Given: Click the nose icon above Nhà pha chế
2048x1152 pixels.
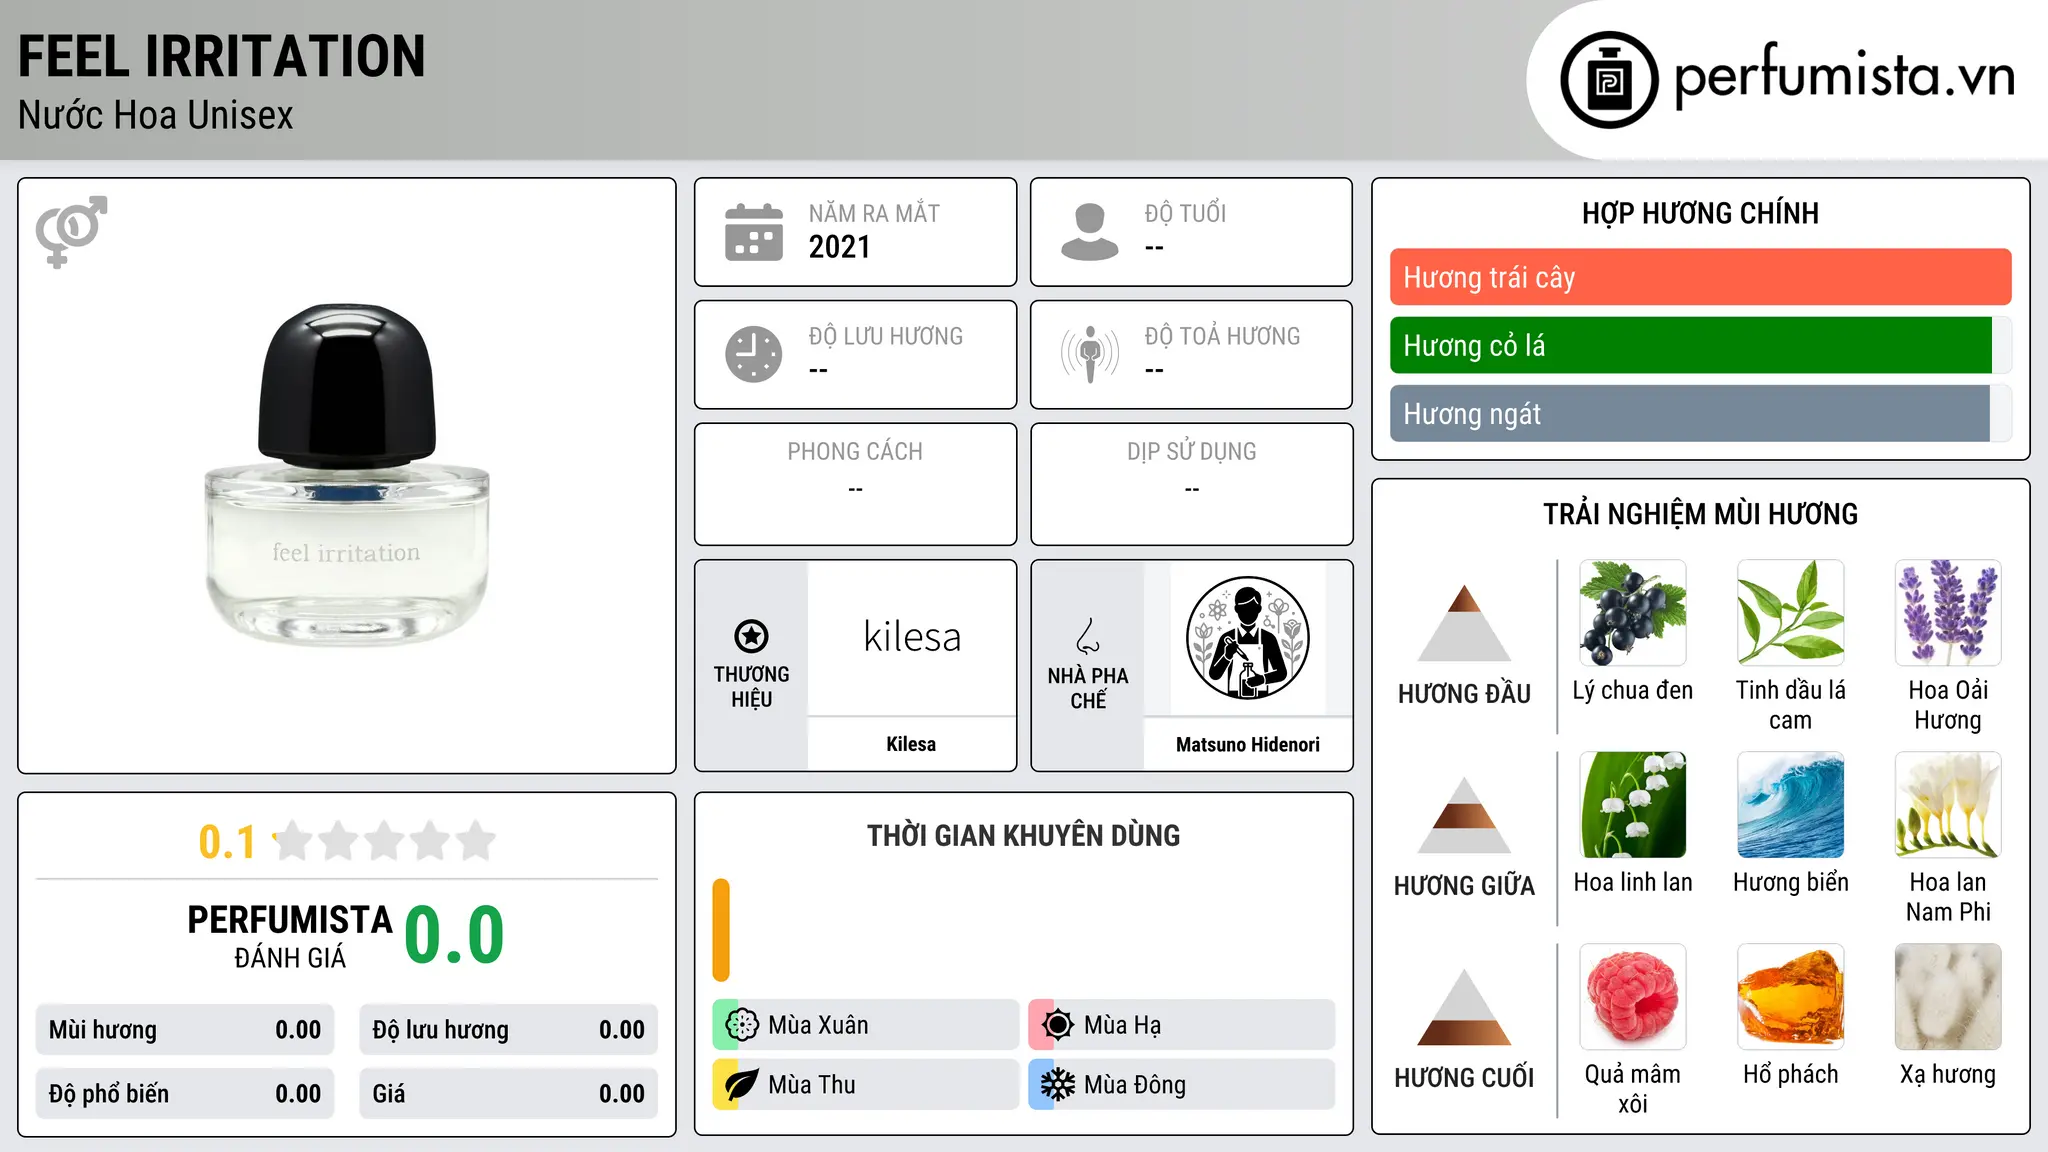Looking at the screenshot, I should pyautogui.click(x=1088, y=636).
